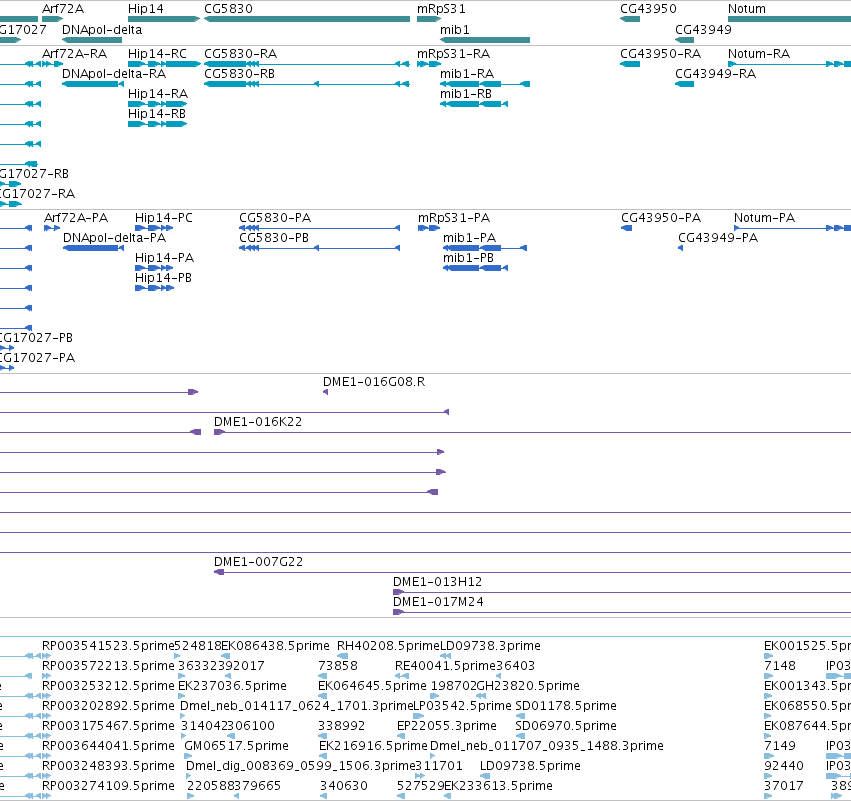Click the CG5830-RA transcript label
Screen dimensions: 851x801
(x=240, y=54)
